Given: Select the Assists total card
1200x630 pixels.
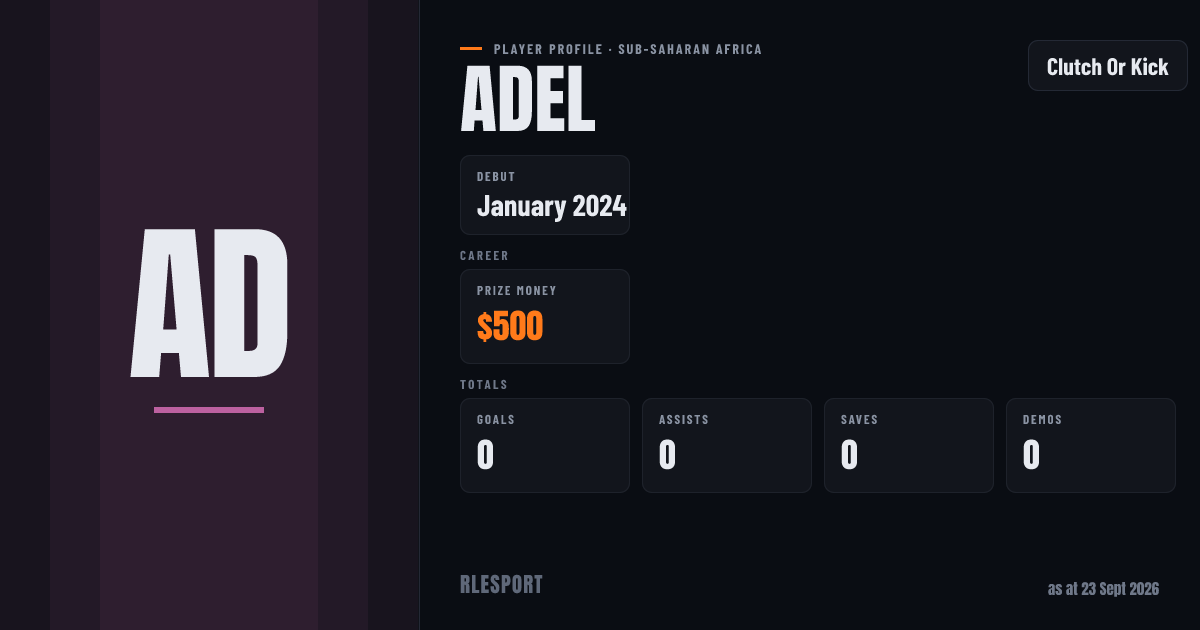Looking at the screenshot, I should (x=727, y=445).
